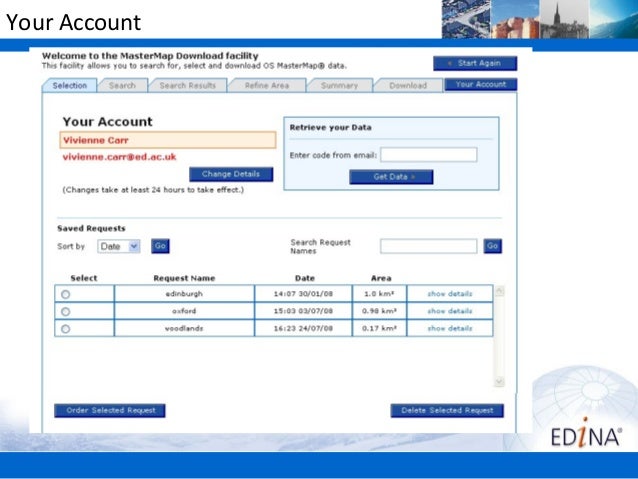Click the Retrieve your Data heading
This screenshot has height=479, width=638.
click(330, 127)
